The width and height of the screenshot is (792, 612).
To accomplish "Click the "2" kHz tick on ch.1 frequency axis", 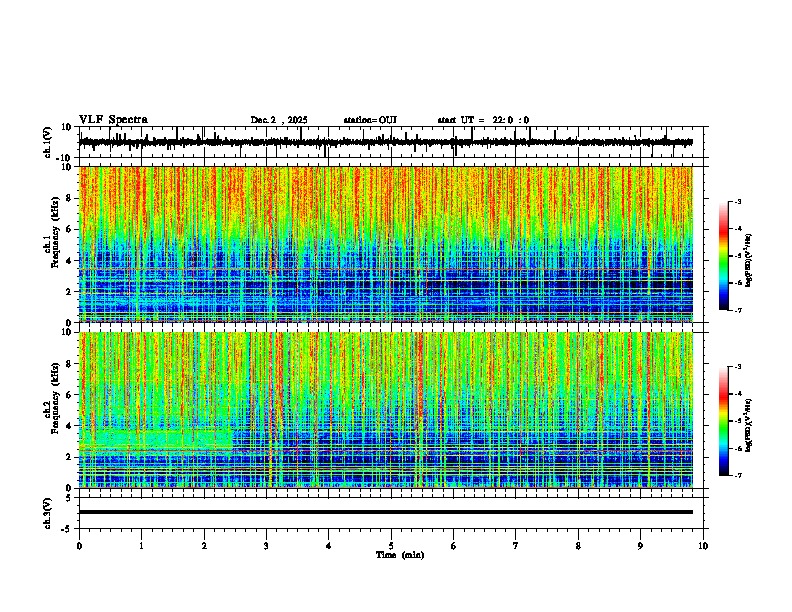I will pos(69,291).
